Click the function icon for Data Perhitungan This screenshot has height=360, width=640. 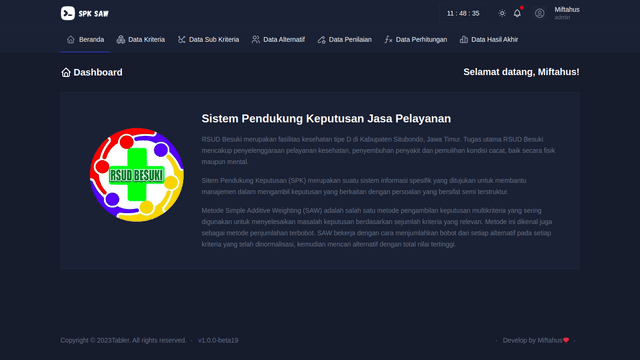click(388, 40)
